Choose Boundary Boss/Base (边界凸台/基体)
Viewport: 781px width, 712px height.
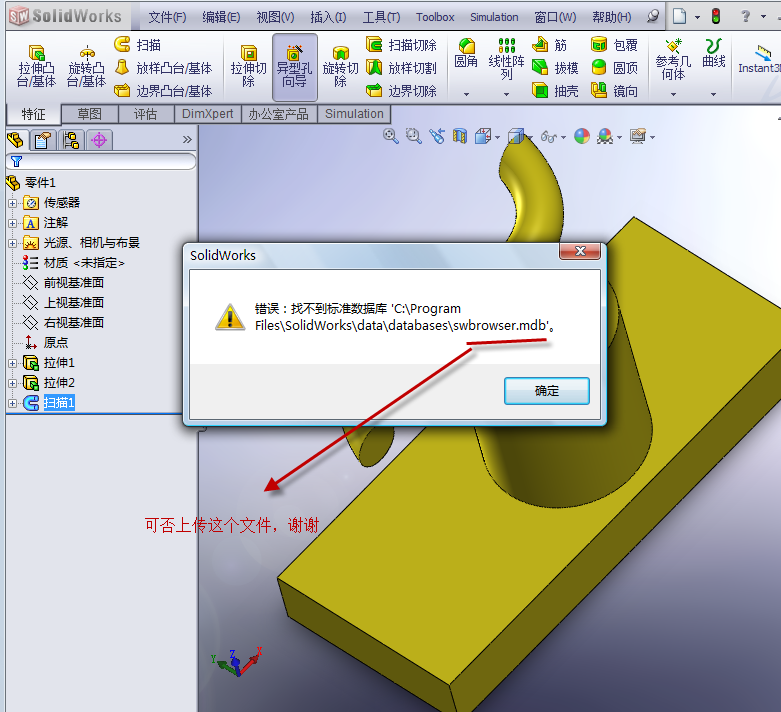tap(163, 91)
